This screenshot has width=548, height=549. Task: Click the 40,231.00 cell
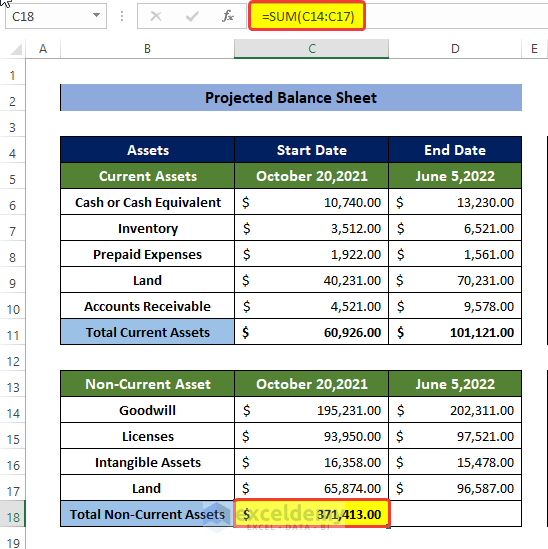click(311, 280)
